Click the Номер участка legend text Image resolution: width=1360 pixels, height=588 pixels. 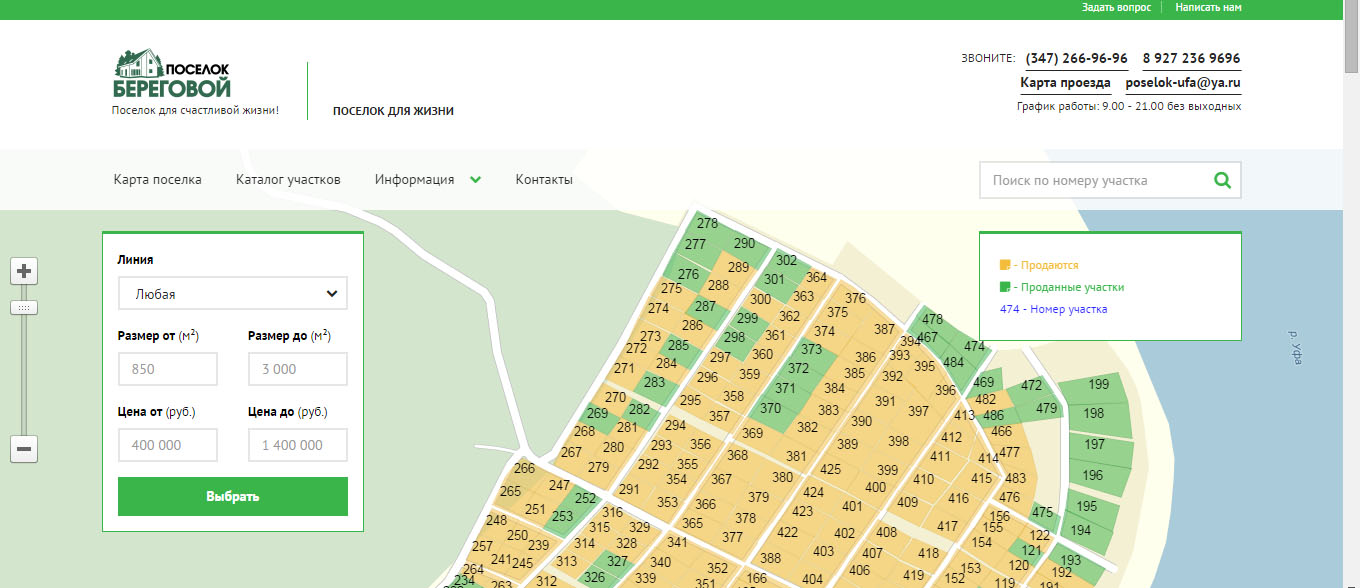(1053, 309)
